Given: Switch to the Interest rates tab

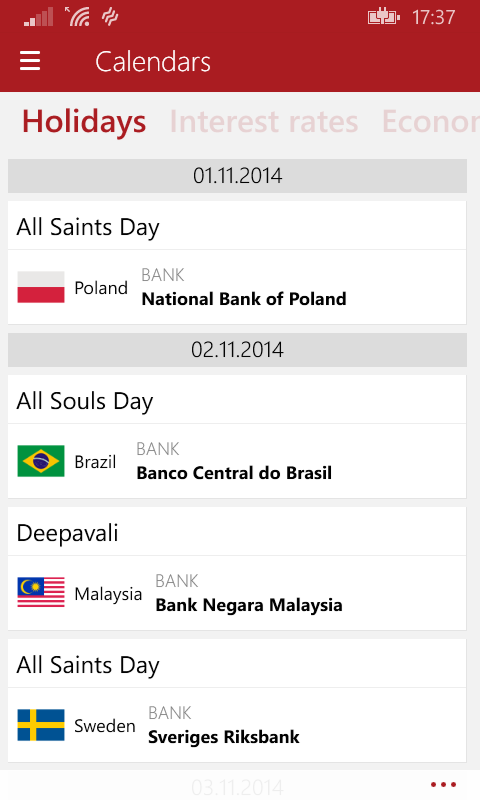Looking at the screenshot, I should pos(264,122).
